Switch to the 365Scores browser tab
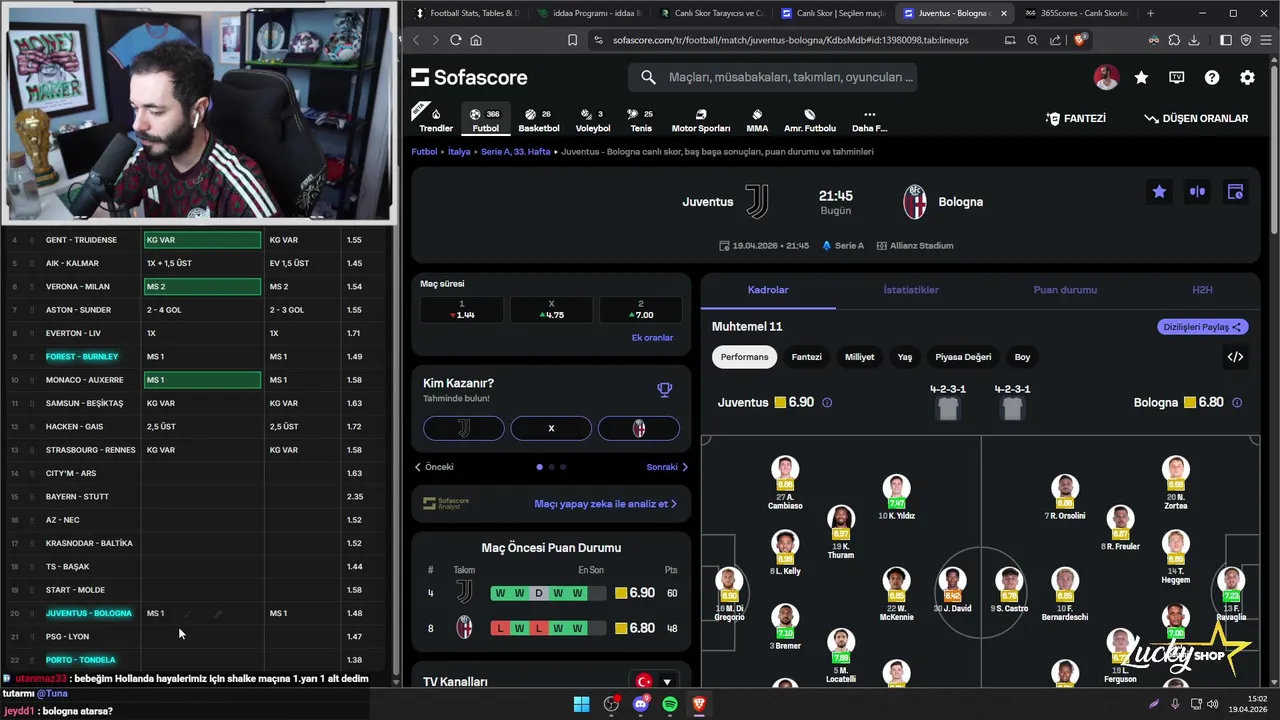The width and height of the screenshot is (1280, 720). tap(1076, 13)
